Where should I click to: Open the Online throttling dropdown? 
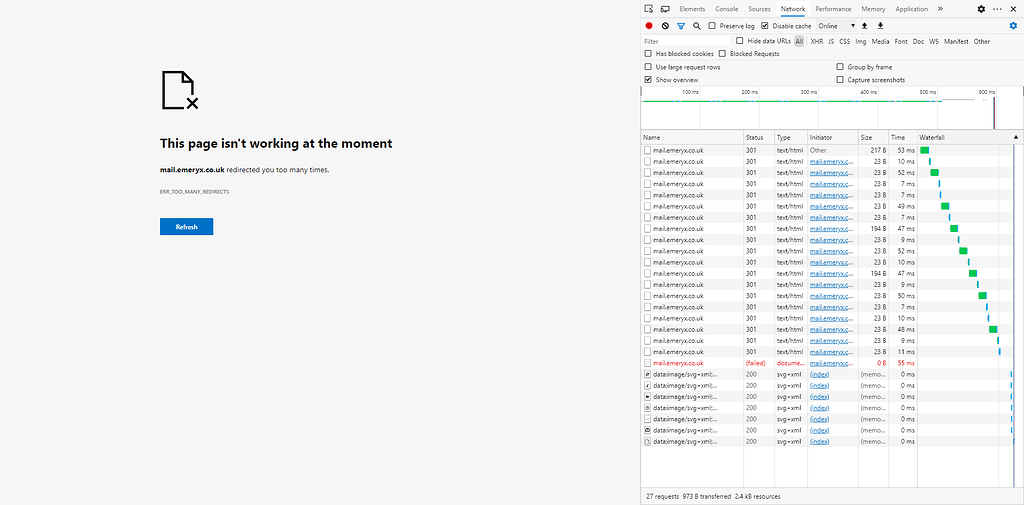[x=837, y=26]
